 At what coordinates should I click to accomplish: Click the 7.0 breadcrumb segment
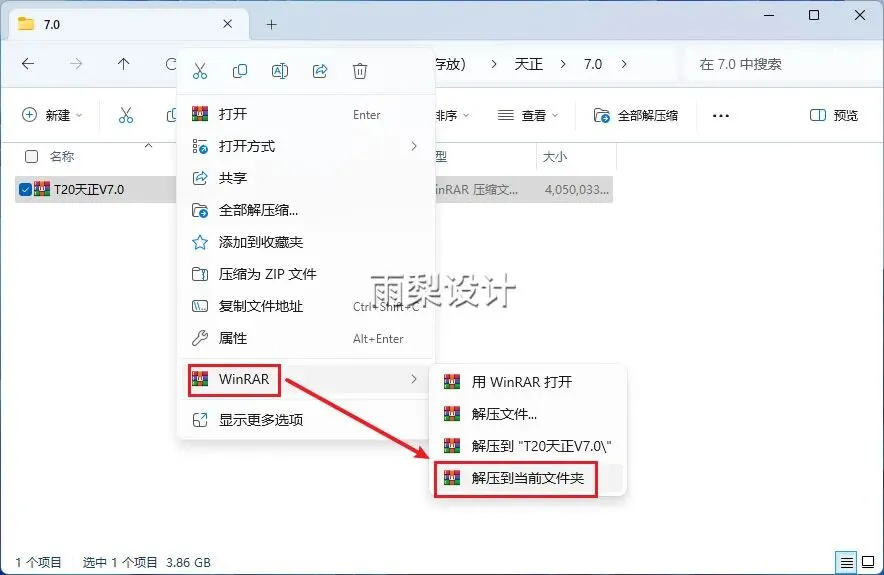593,64
